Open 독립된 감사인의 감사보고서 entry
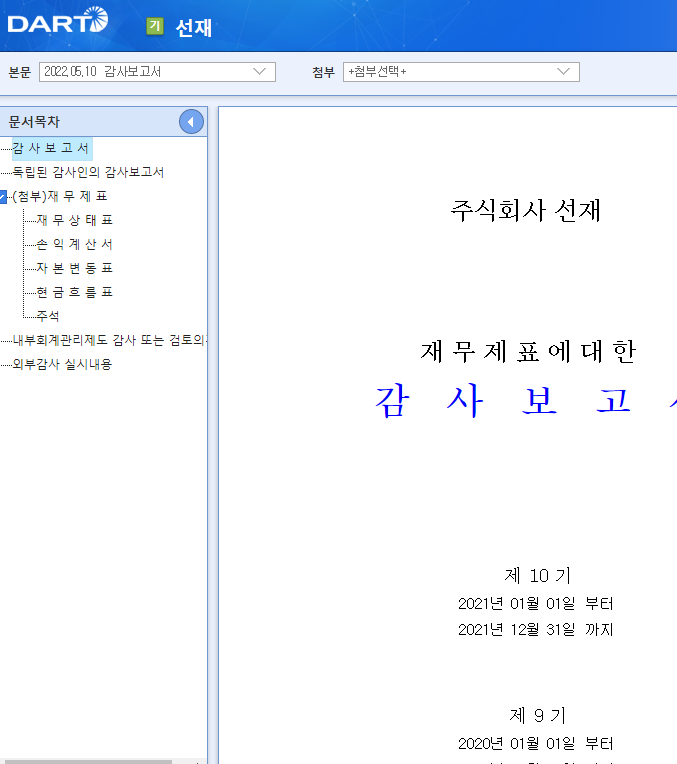 (88, 172)
